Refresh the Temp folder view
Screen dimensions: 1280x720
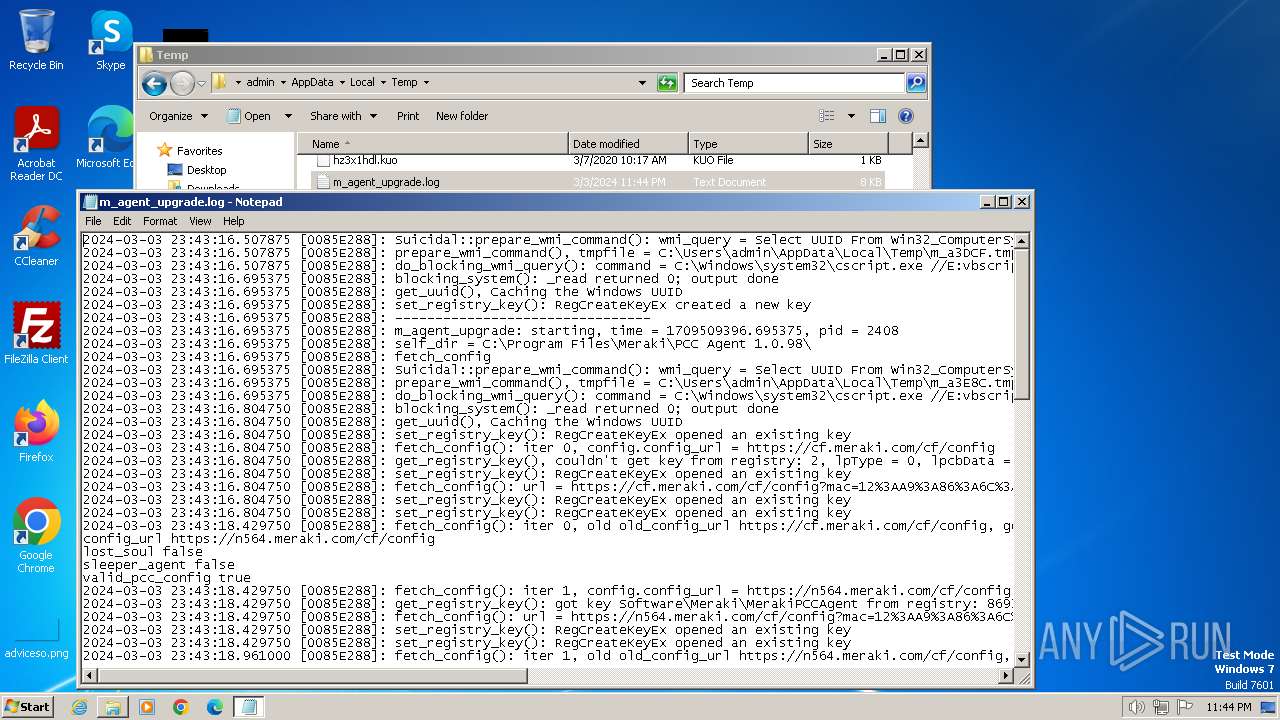(667, 83)
